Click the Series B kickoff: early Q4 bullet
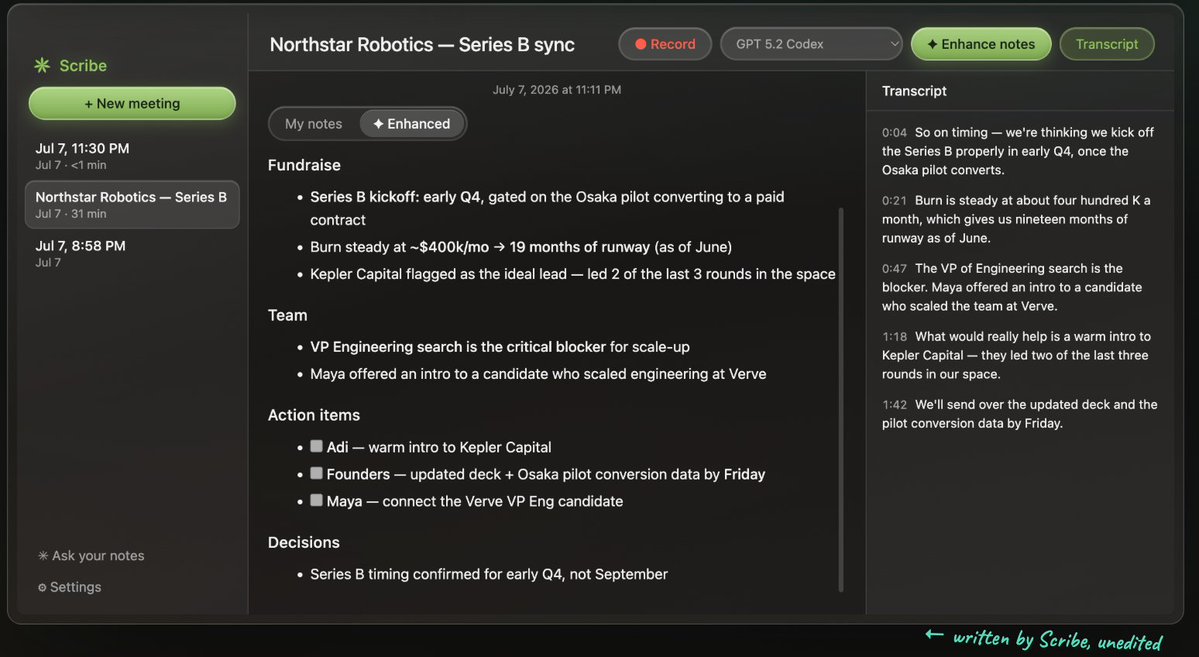This screenshot has height=657, width=1199. tap(547, 208)
